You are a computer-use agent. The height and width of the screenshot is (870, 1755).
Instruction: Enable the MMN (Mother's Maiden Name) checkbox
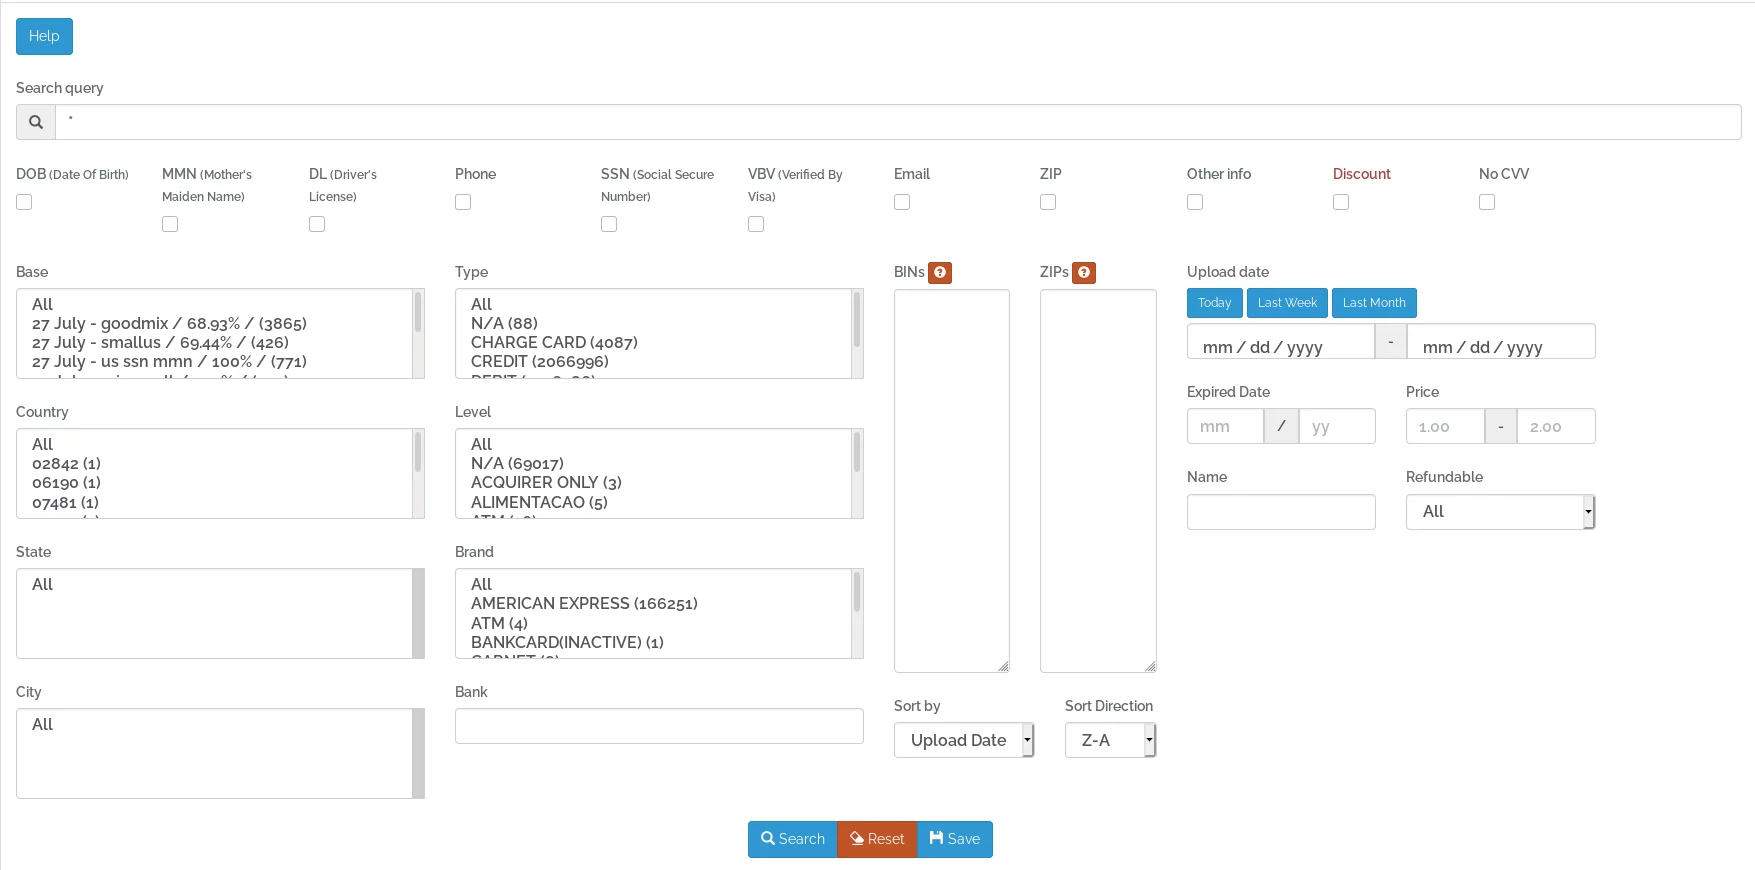point(170,224)
